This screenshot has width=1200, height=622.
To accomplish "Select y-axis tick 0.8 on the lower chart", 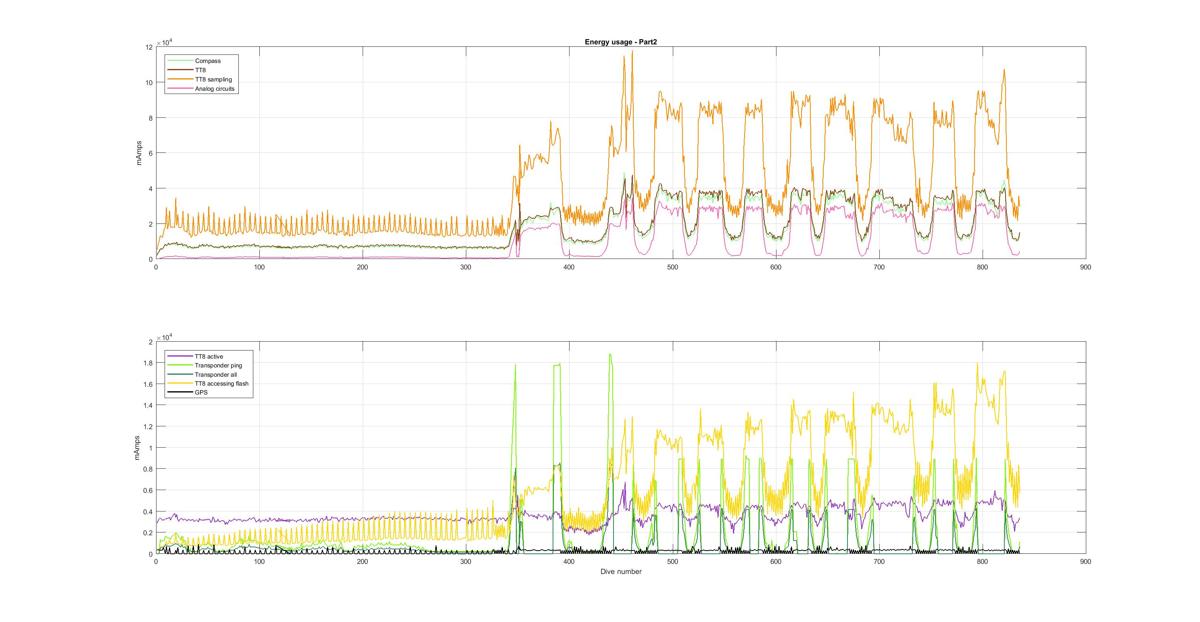I will (148, 469).
